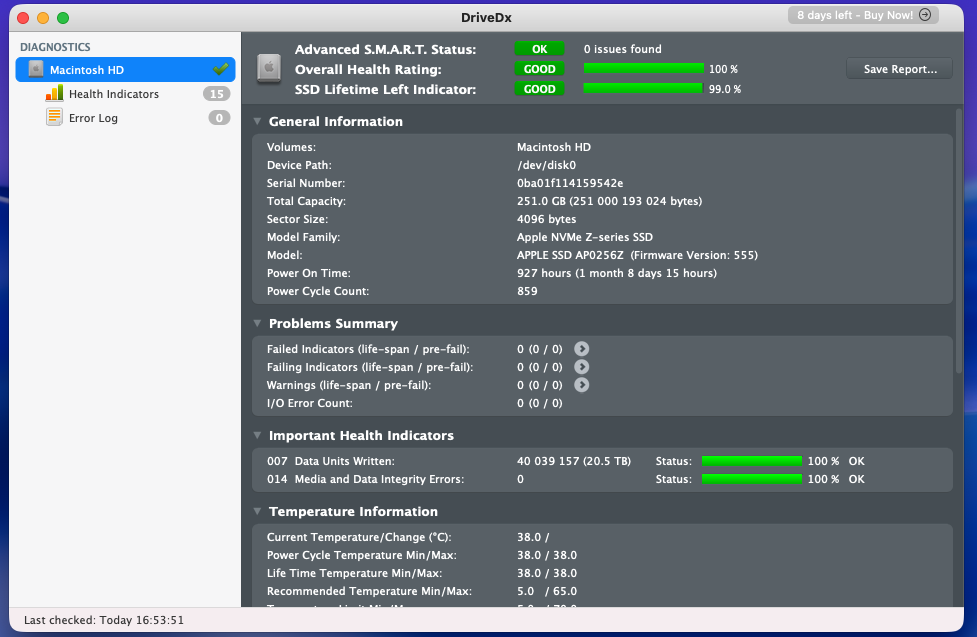Collapse the Important Health Indicators section
Screen dimensions: 977x637
point(257,436)
